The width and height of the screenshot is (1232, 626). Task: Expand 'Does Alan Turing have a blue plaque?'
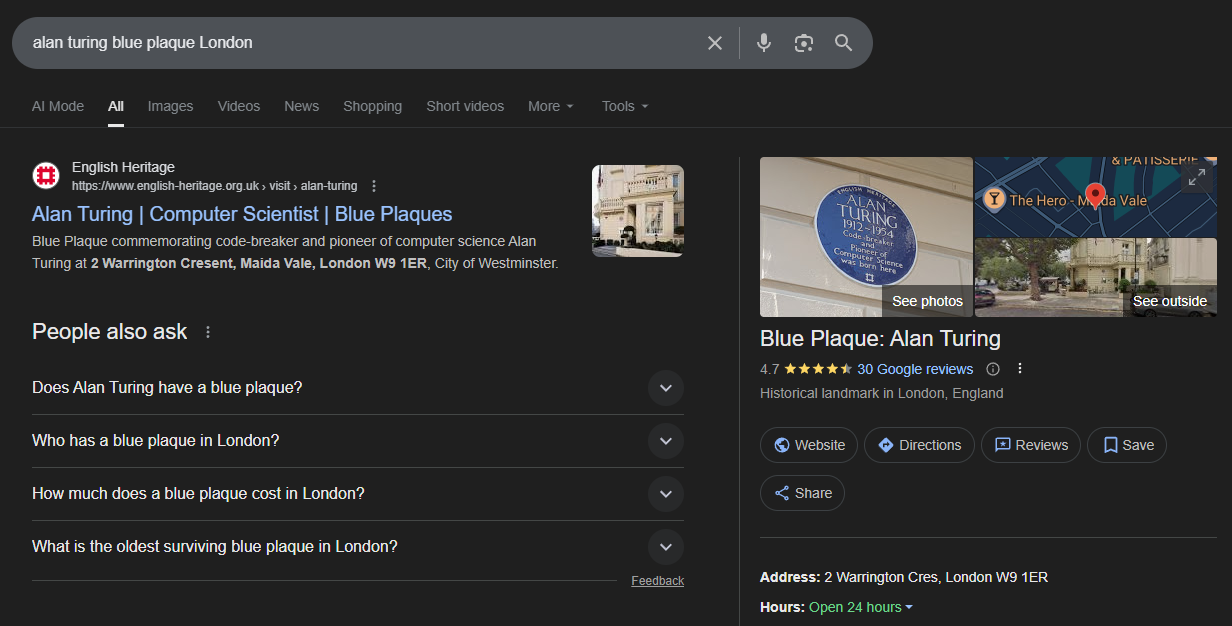tap(666, 388)
